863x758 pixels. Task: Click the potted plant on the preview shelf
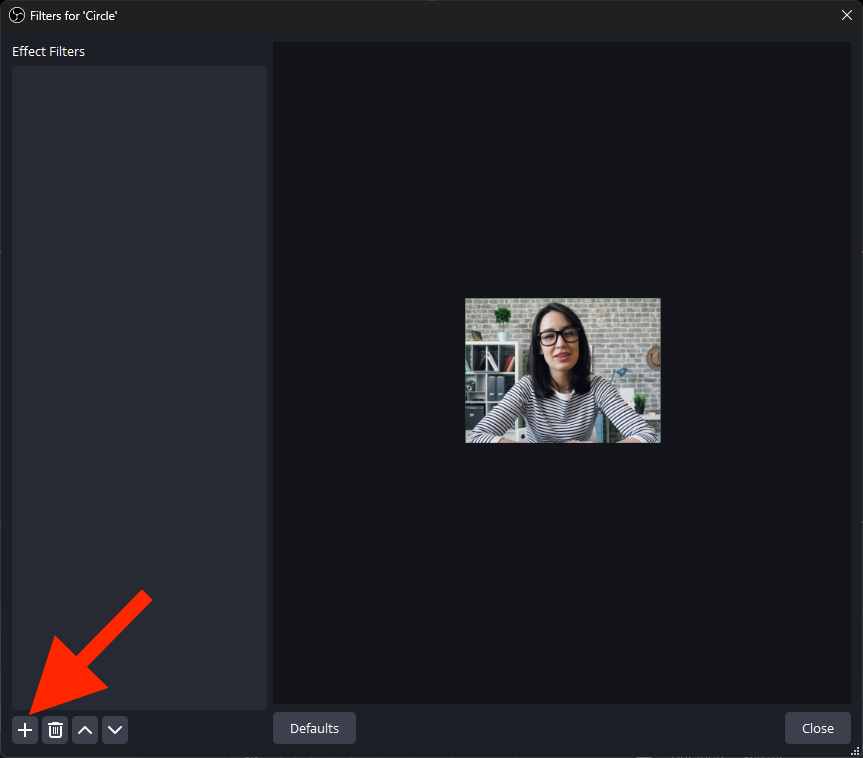coord(502,318)
